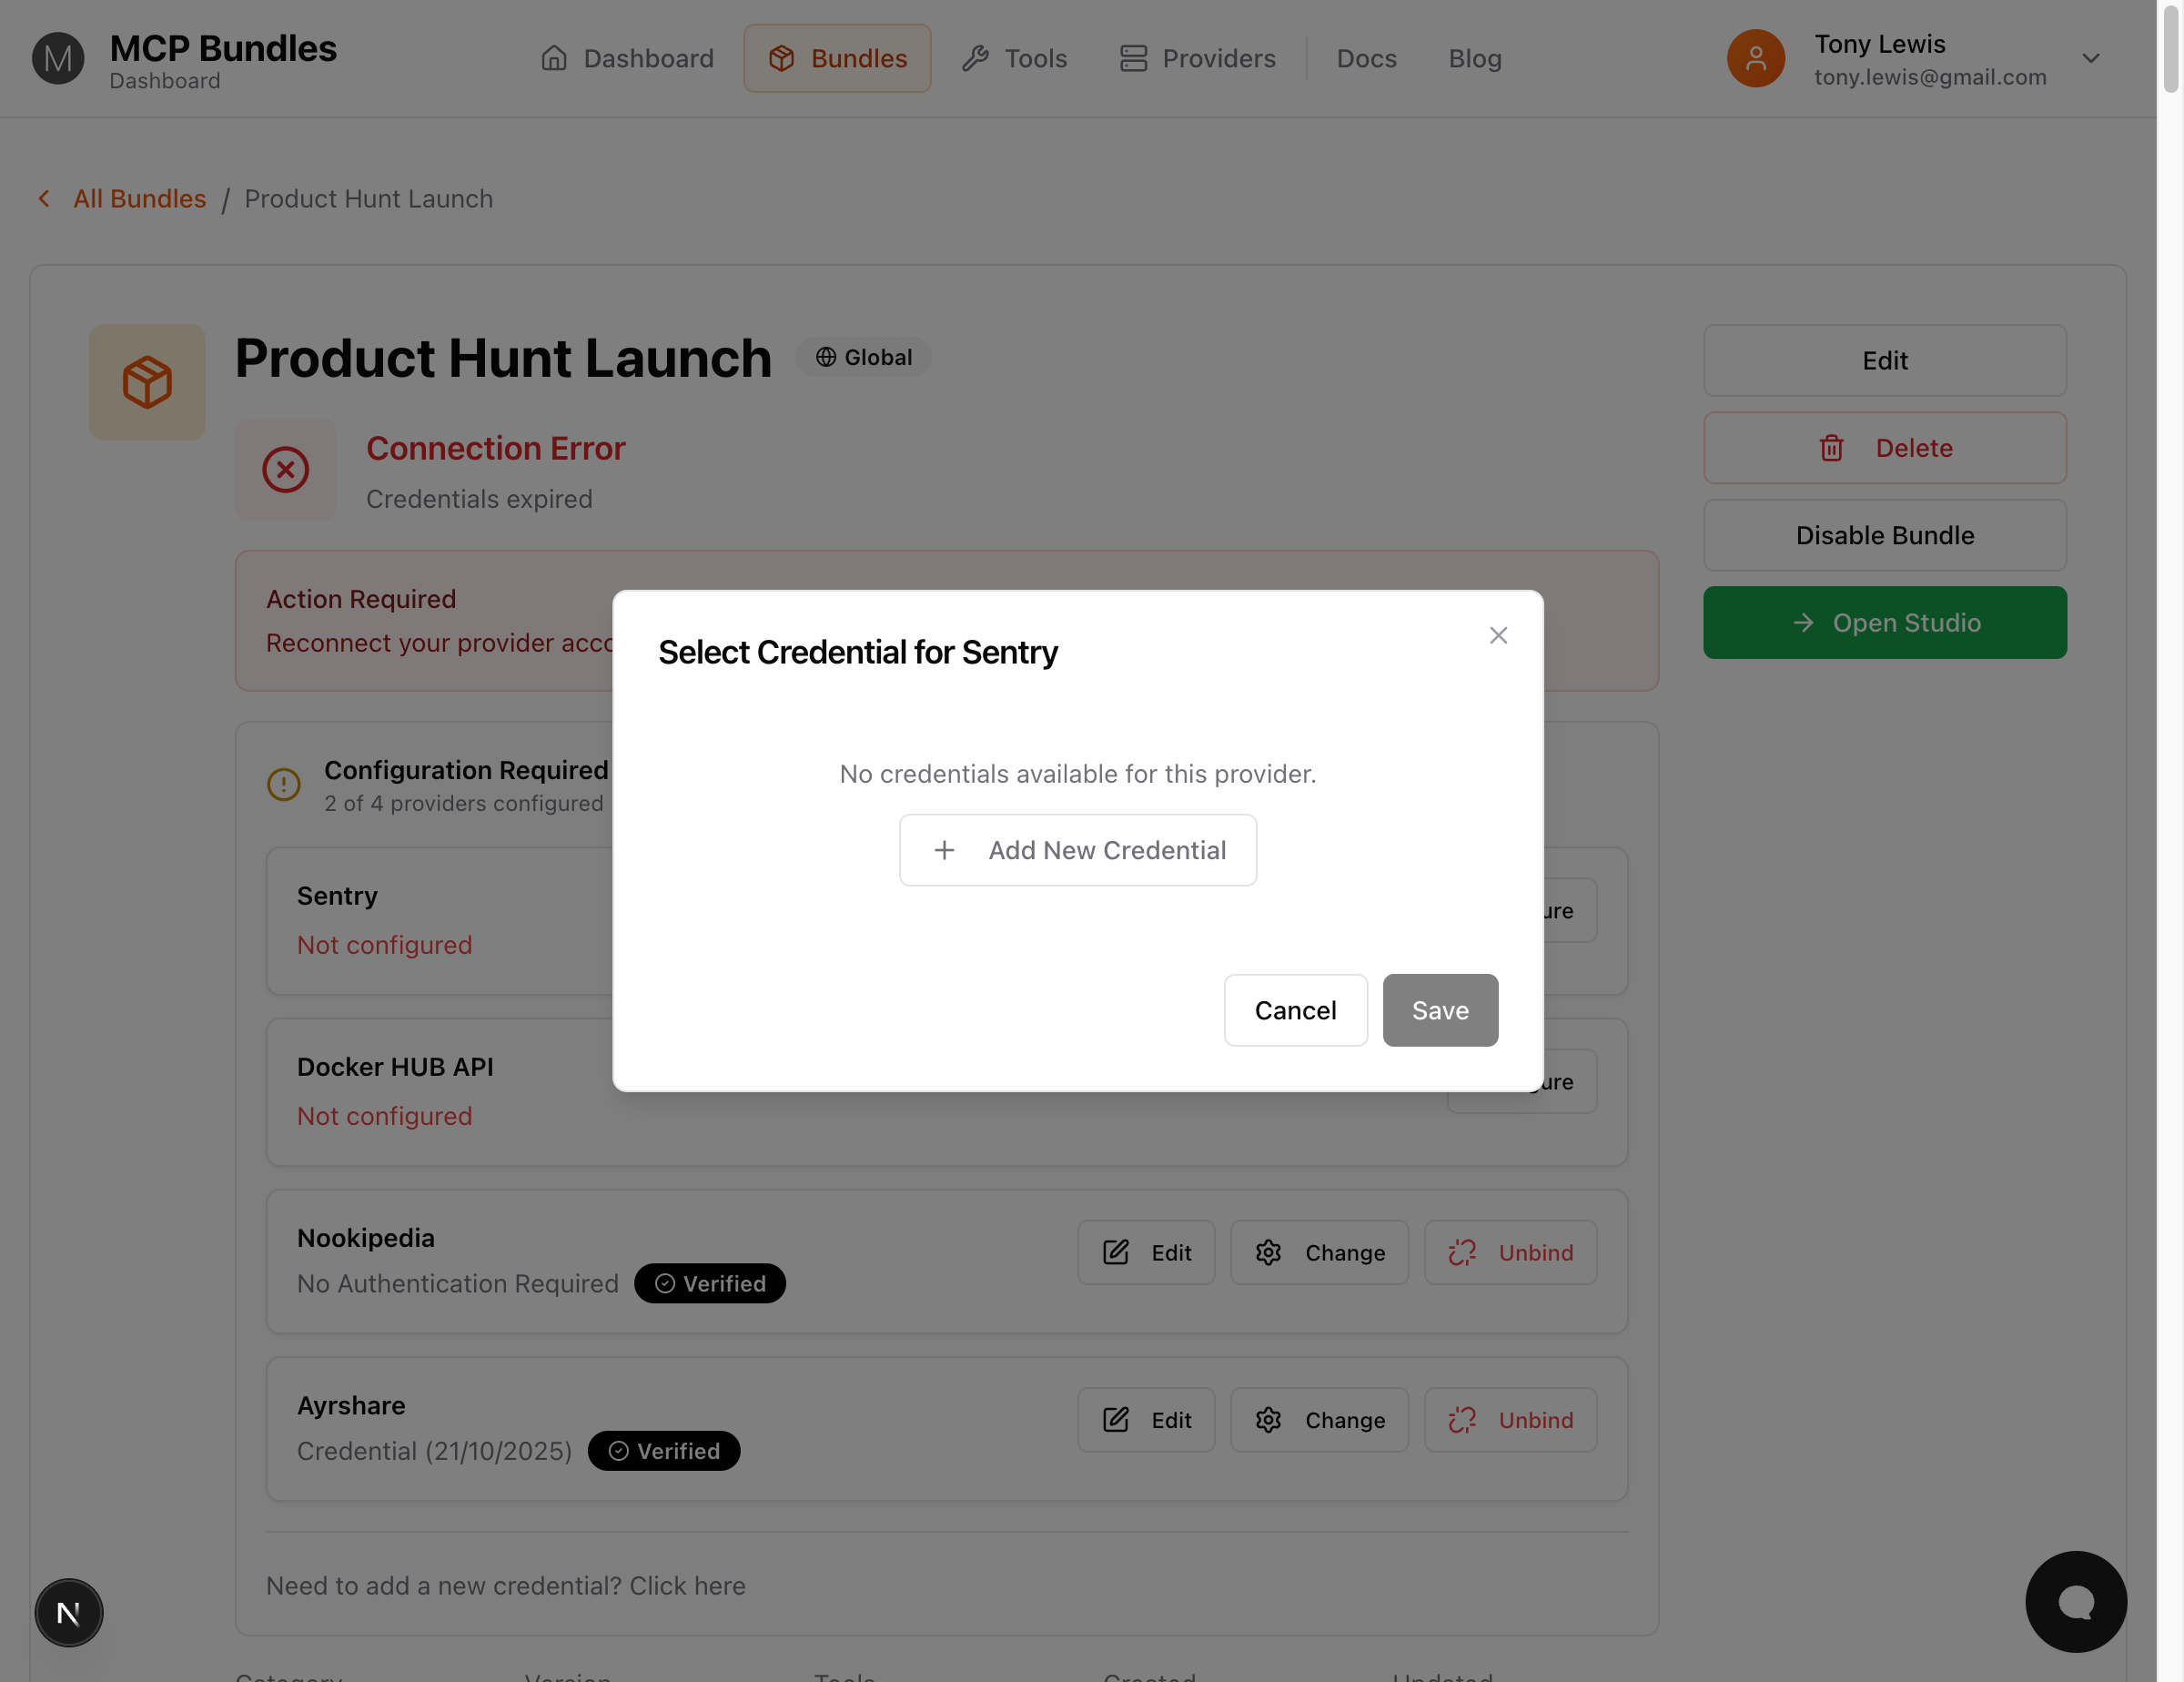The image size is (2184, 1682).
Task: Open the gear Change icon for Ayrshare
Action: pyautogui.click(x=1268, y=1419)
